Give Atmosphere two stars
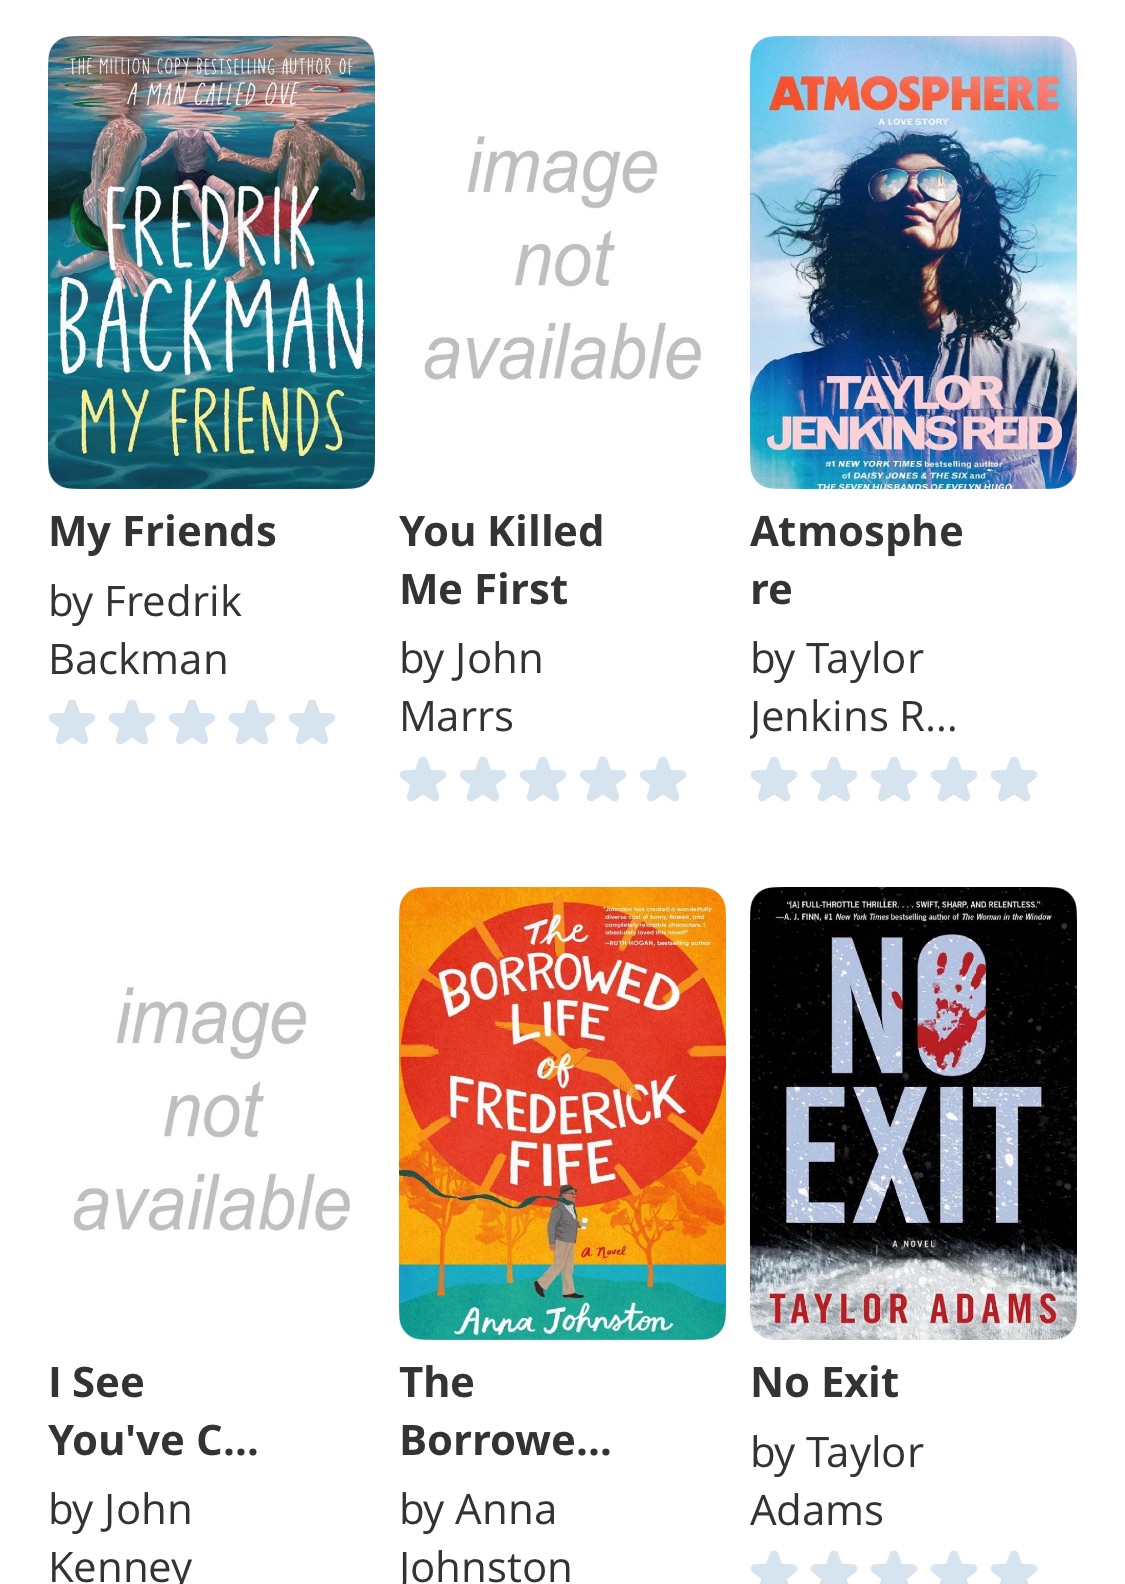 point(834,779)
